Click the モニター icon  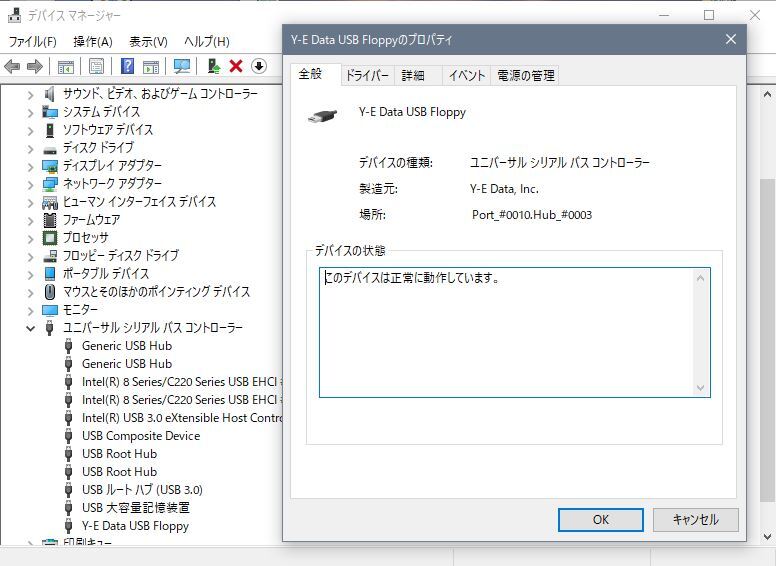tap(49, 310)
